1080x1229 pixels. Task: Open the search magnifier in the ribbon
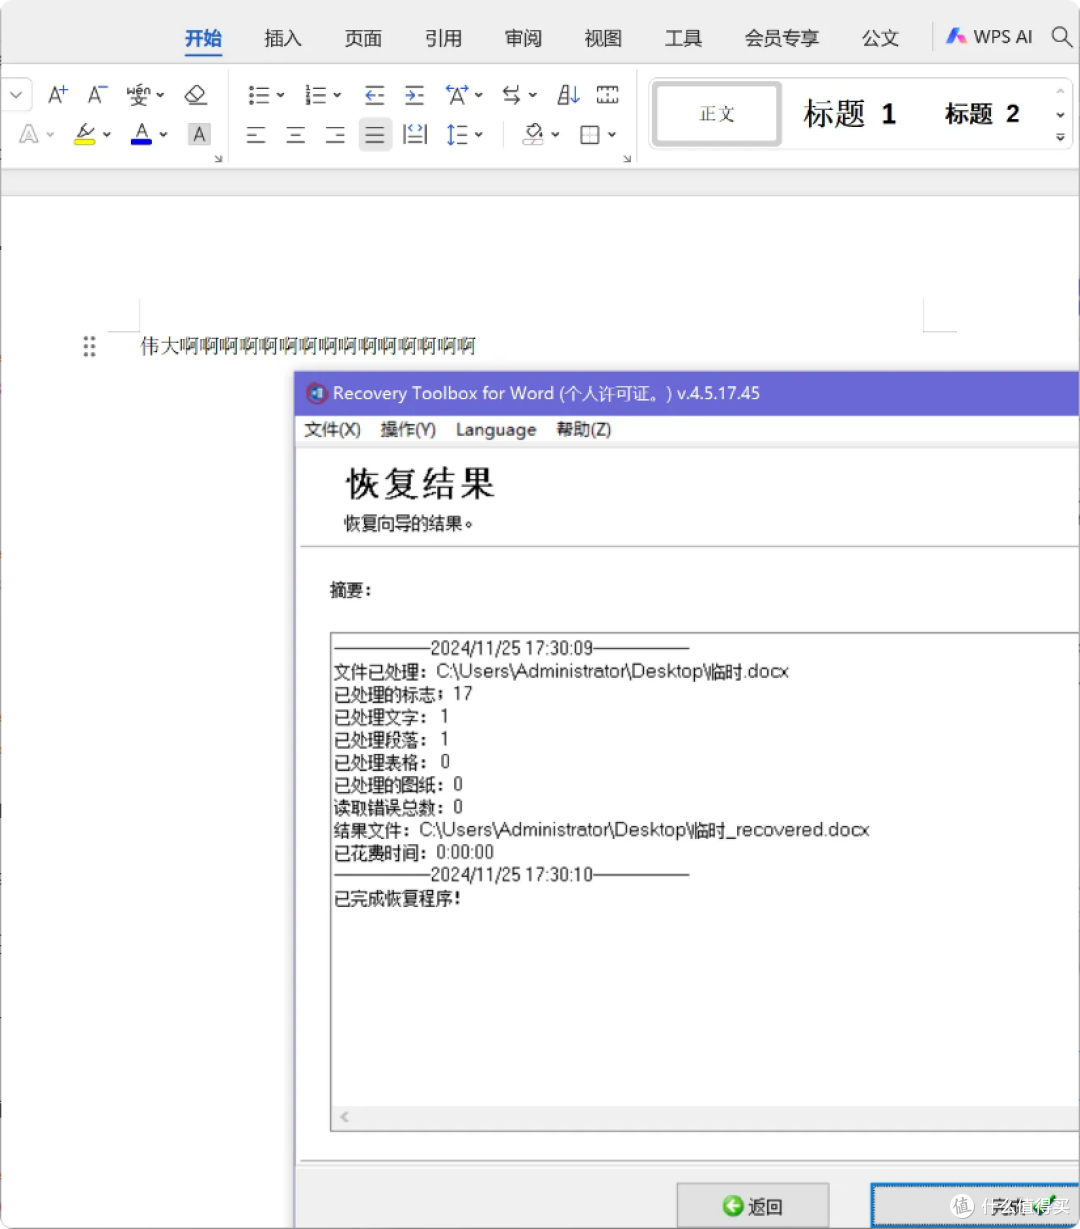coord(1062,37)
